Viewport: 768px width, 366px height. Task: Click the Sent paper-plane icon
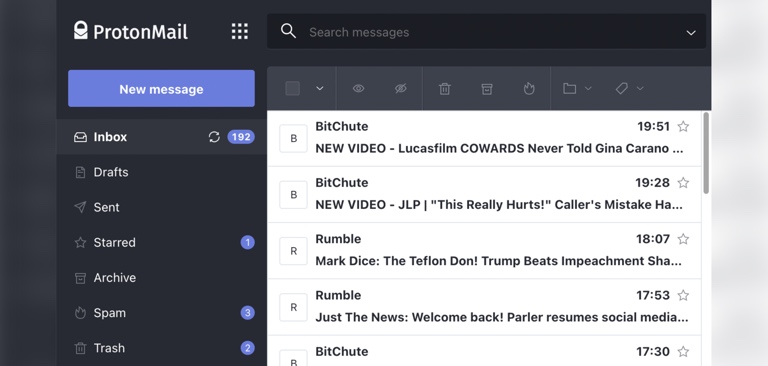click(x=80, y=207)
